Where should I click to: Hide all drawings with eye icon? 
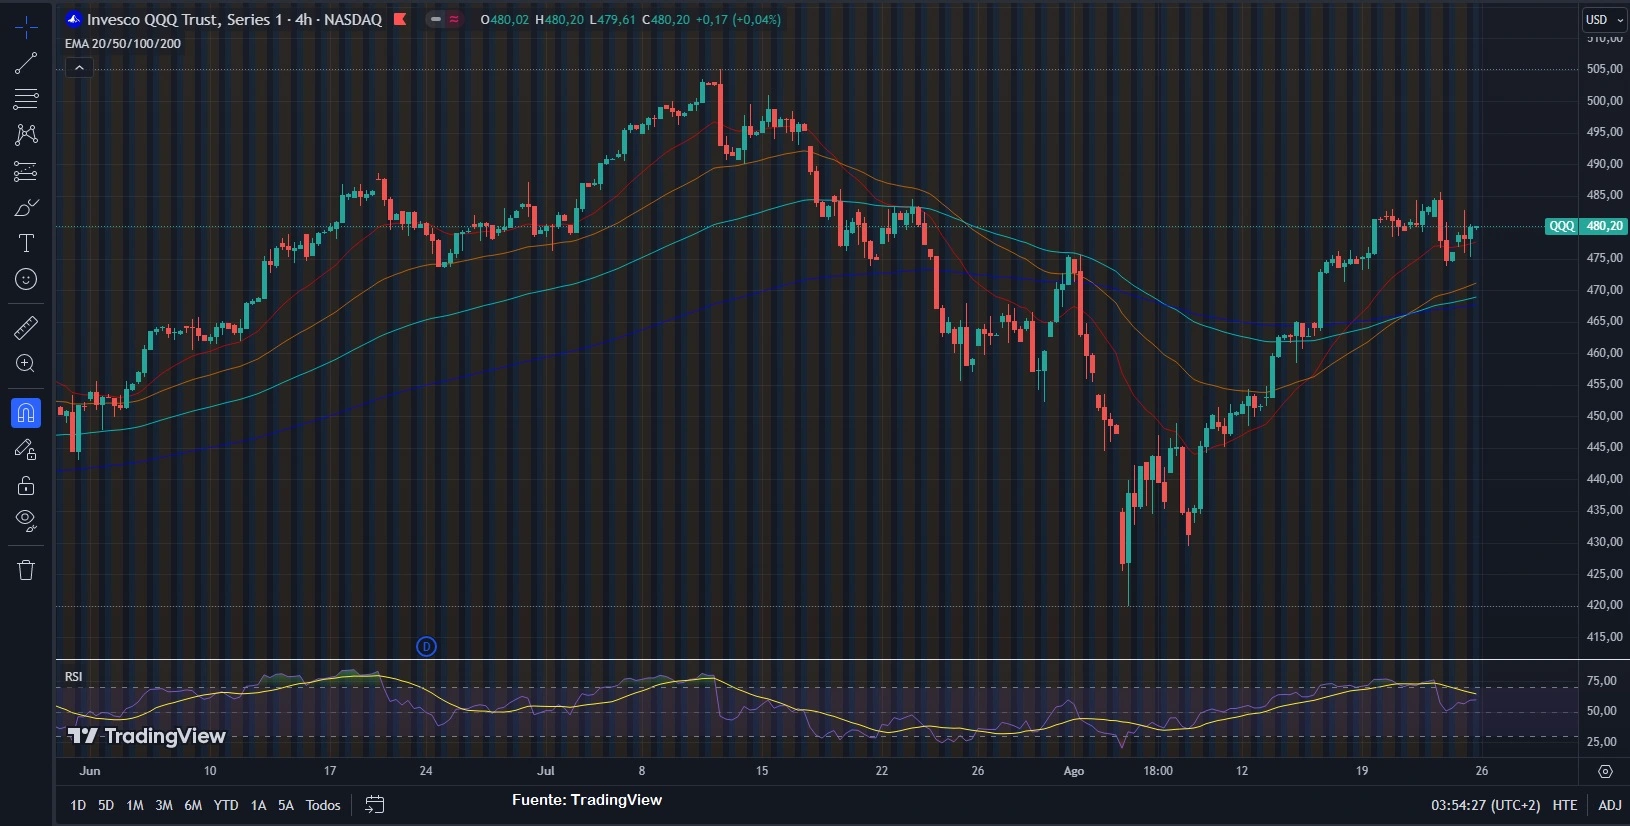pyautogui.click(x=26, y=521)
